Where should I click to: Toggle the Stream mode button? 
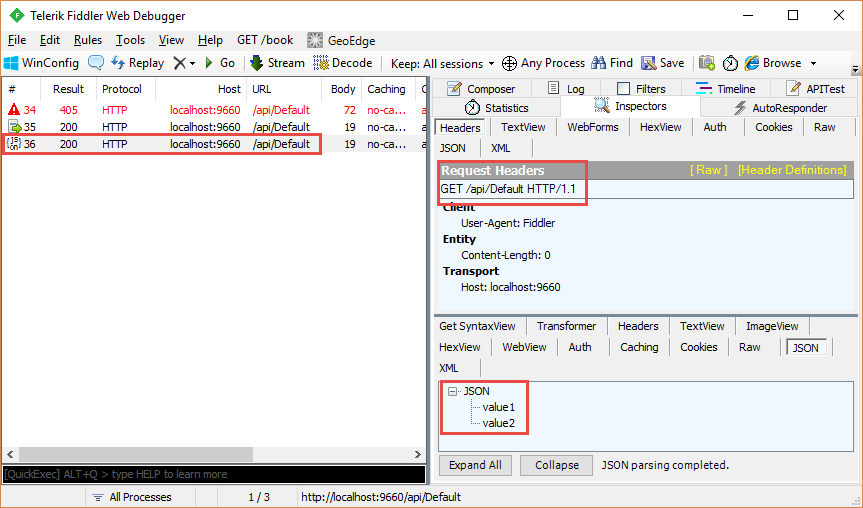(277, 63)
